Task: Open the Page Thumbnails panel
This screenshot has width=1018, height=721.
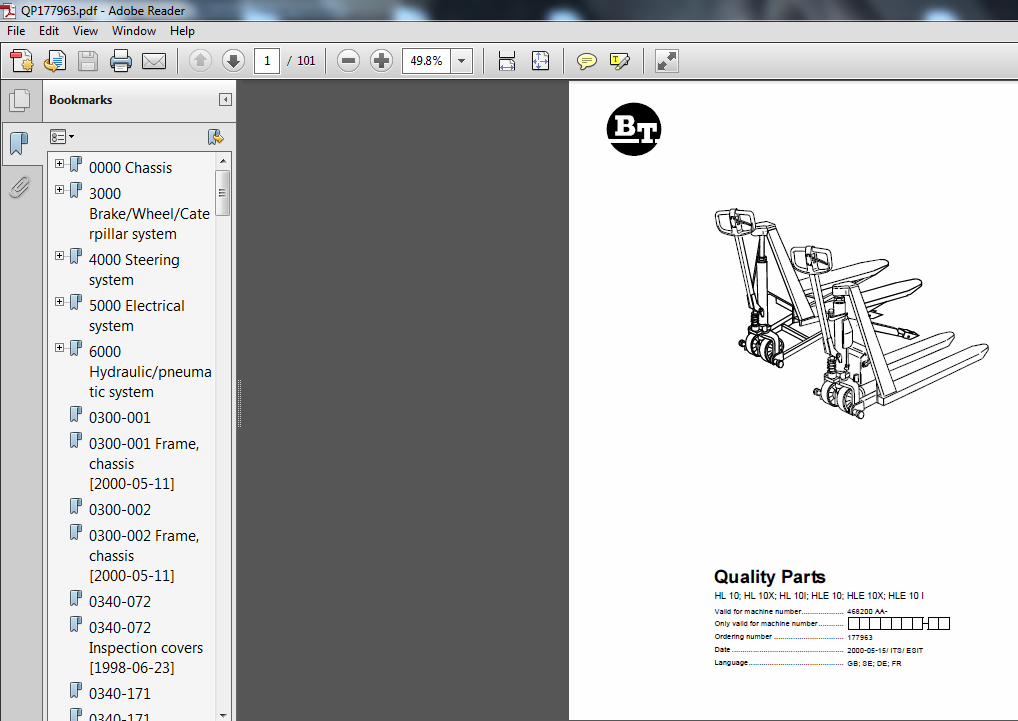Action: [20, 100]
